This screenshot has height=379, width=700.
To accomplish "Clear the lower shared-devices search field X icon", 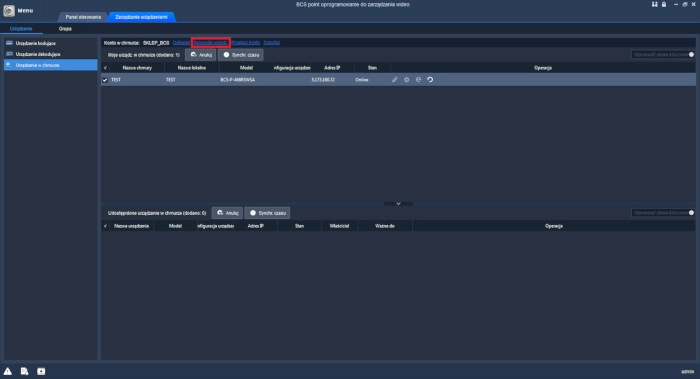I will (691, 213).
